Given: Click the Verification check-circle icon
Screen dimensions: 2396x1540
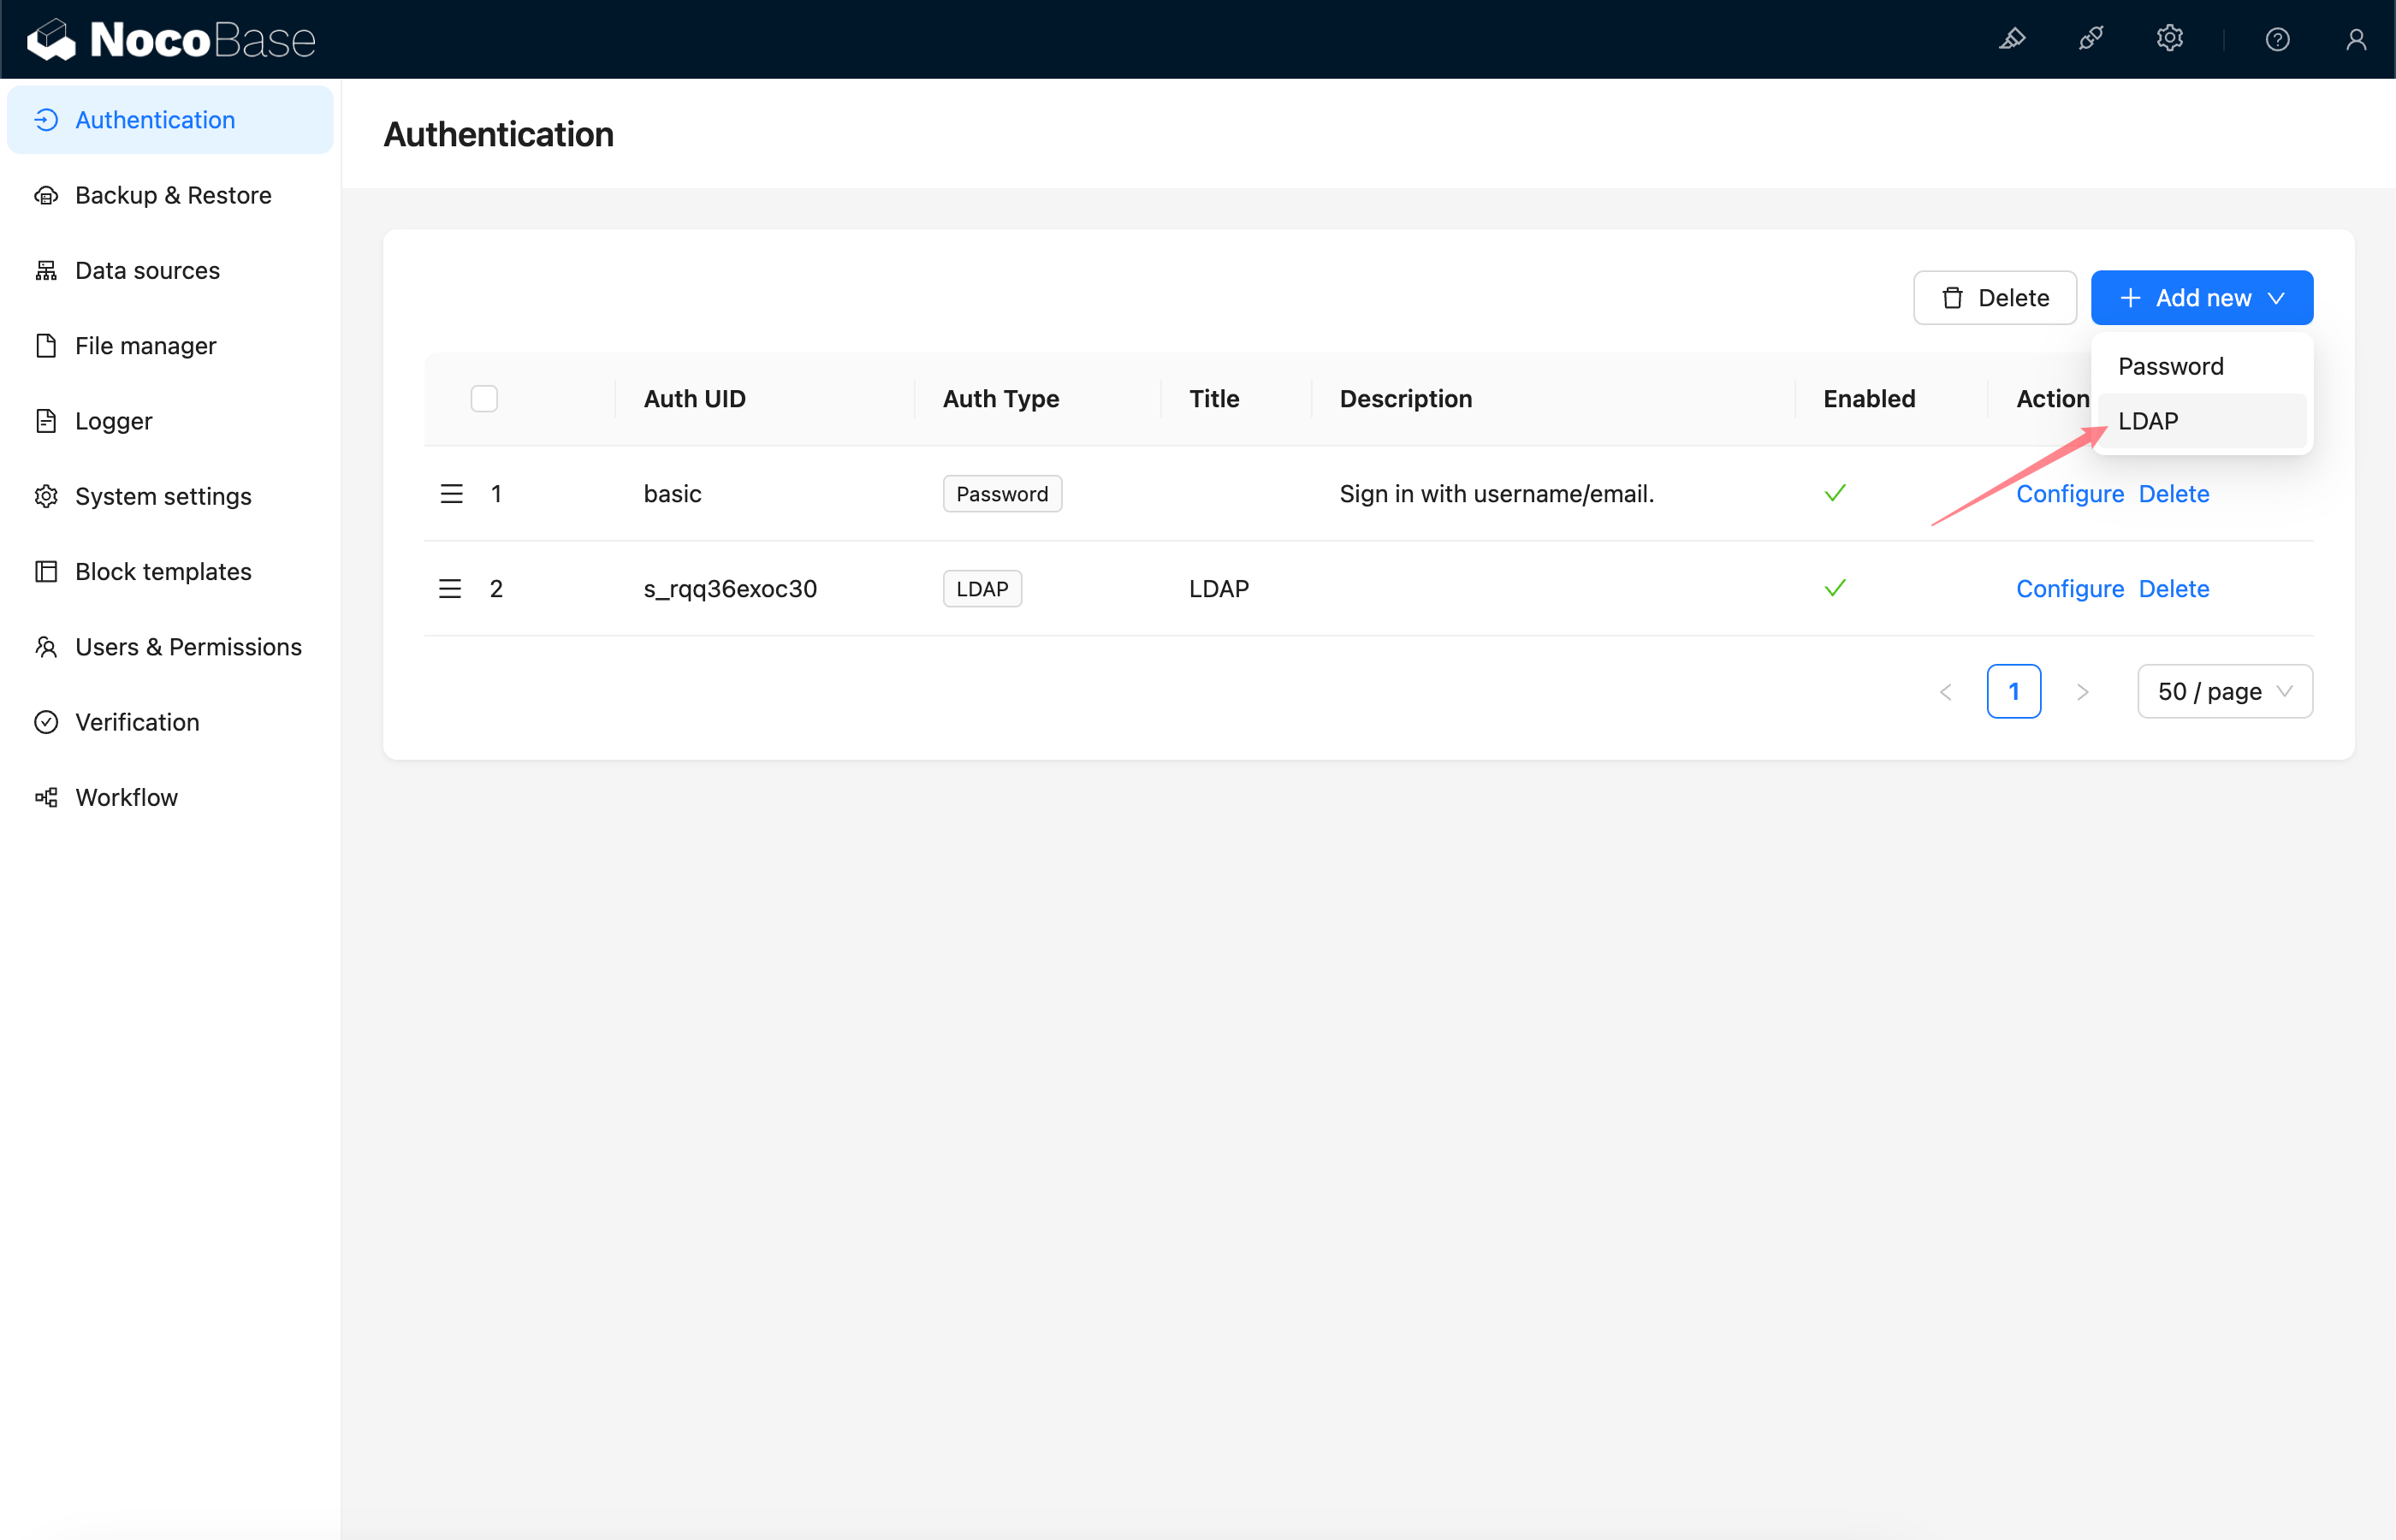Looking at the screenshot, I should point(46,722).
